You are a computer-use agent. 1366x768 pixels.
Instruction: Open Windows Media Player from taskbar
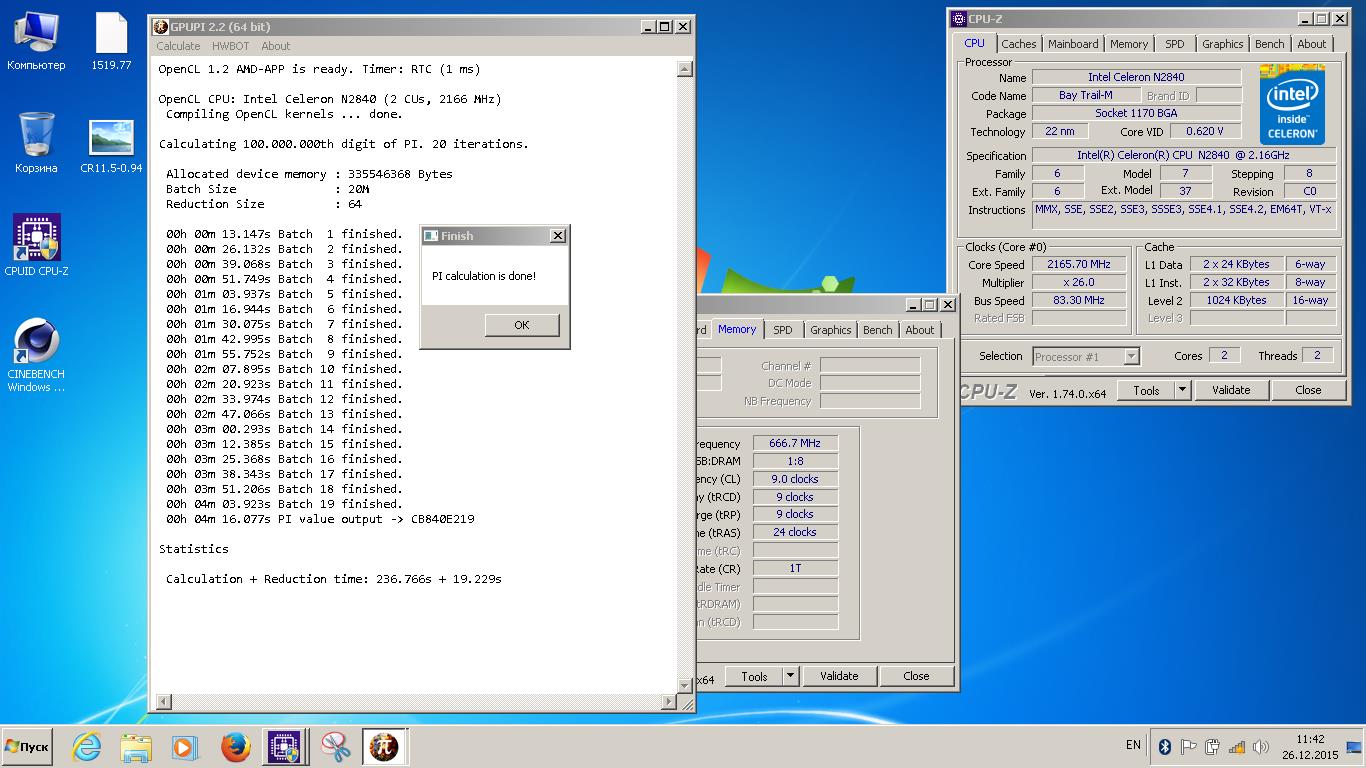pyautogui.click(x=185, y=747)
